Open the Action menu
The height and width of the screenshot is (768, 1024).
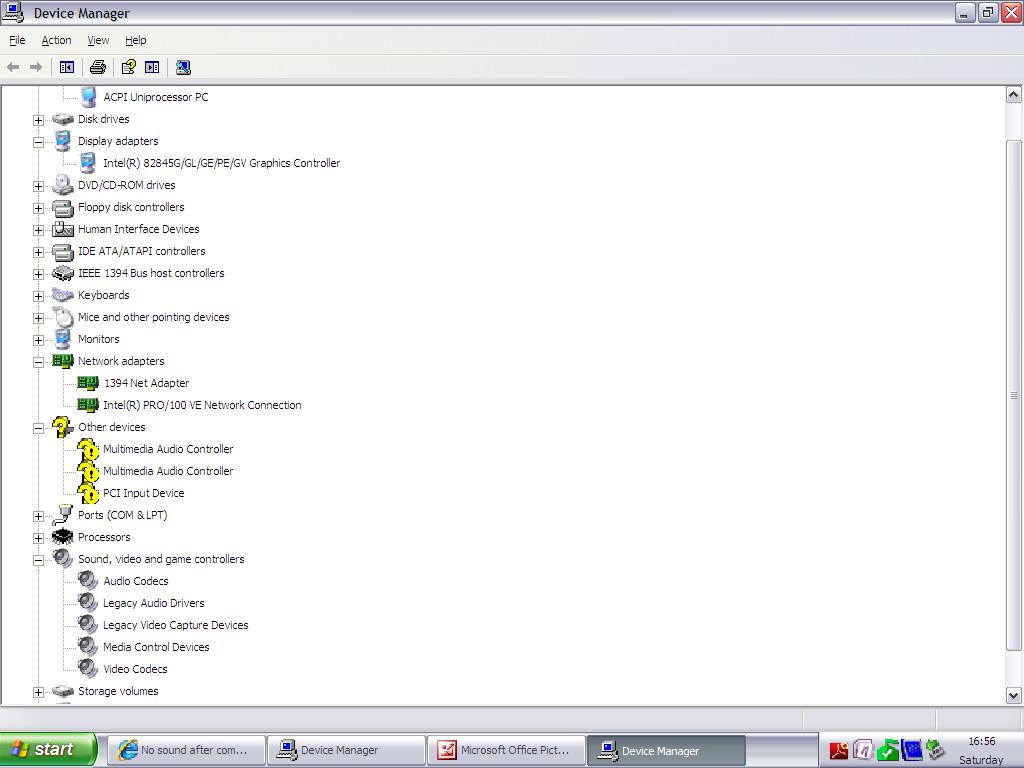click(x=56, y=40)
